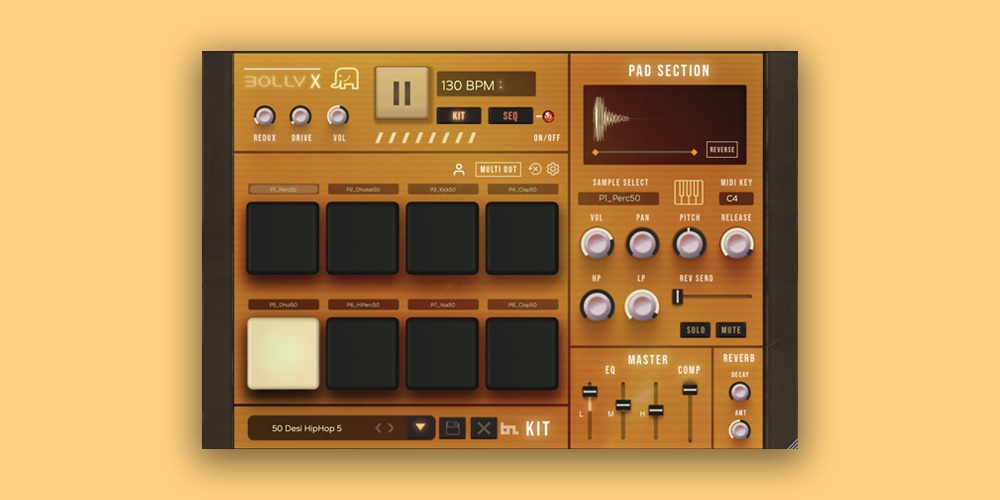The height and width of the screenshot is (500, 1000).
Task: Delete the kit with the X icon
Action: coord(484,428)
